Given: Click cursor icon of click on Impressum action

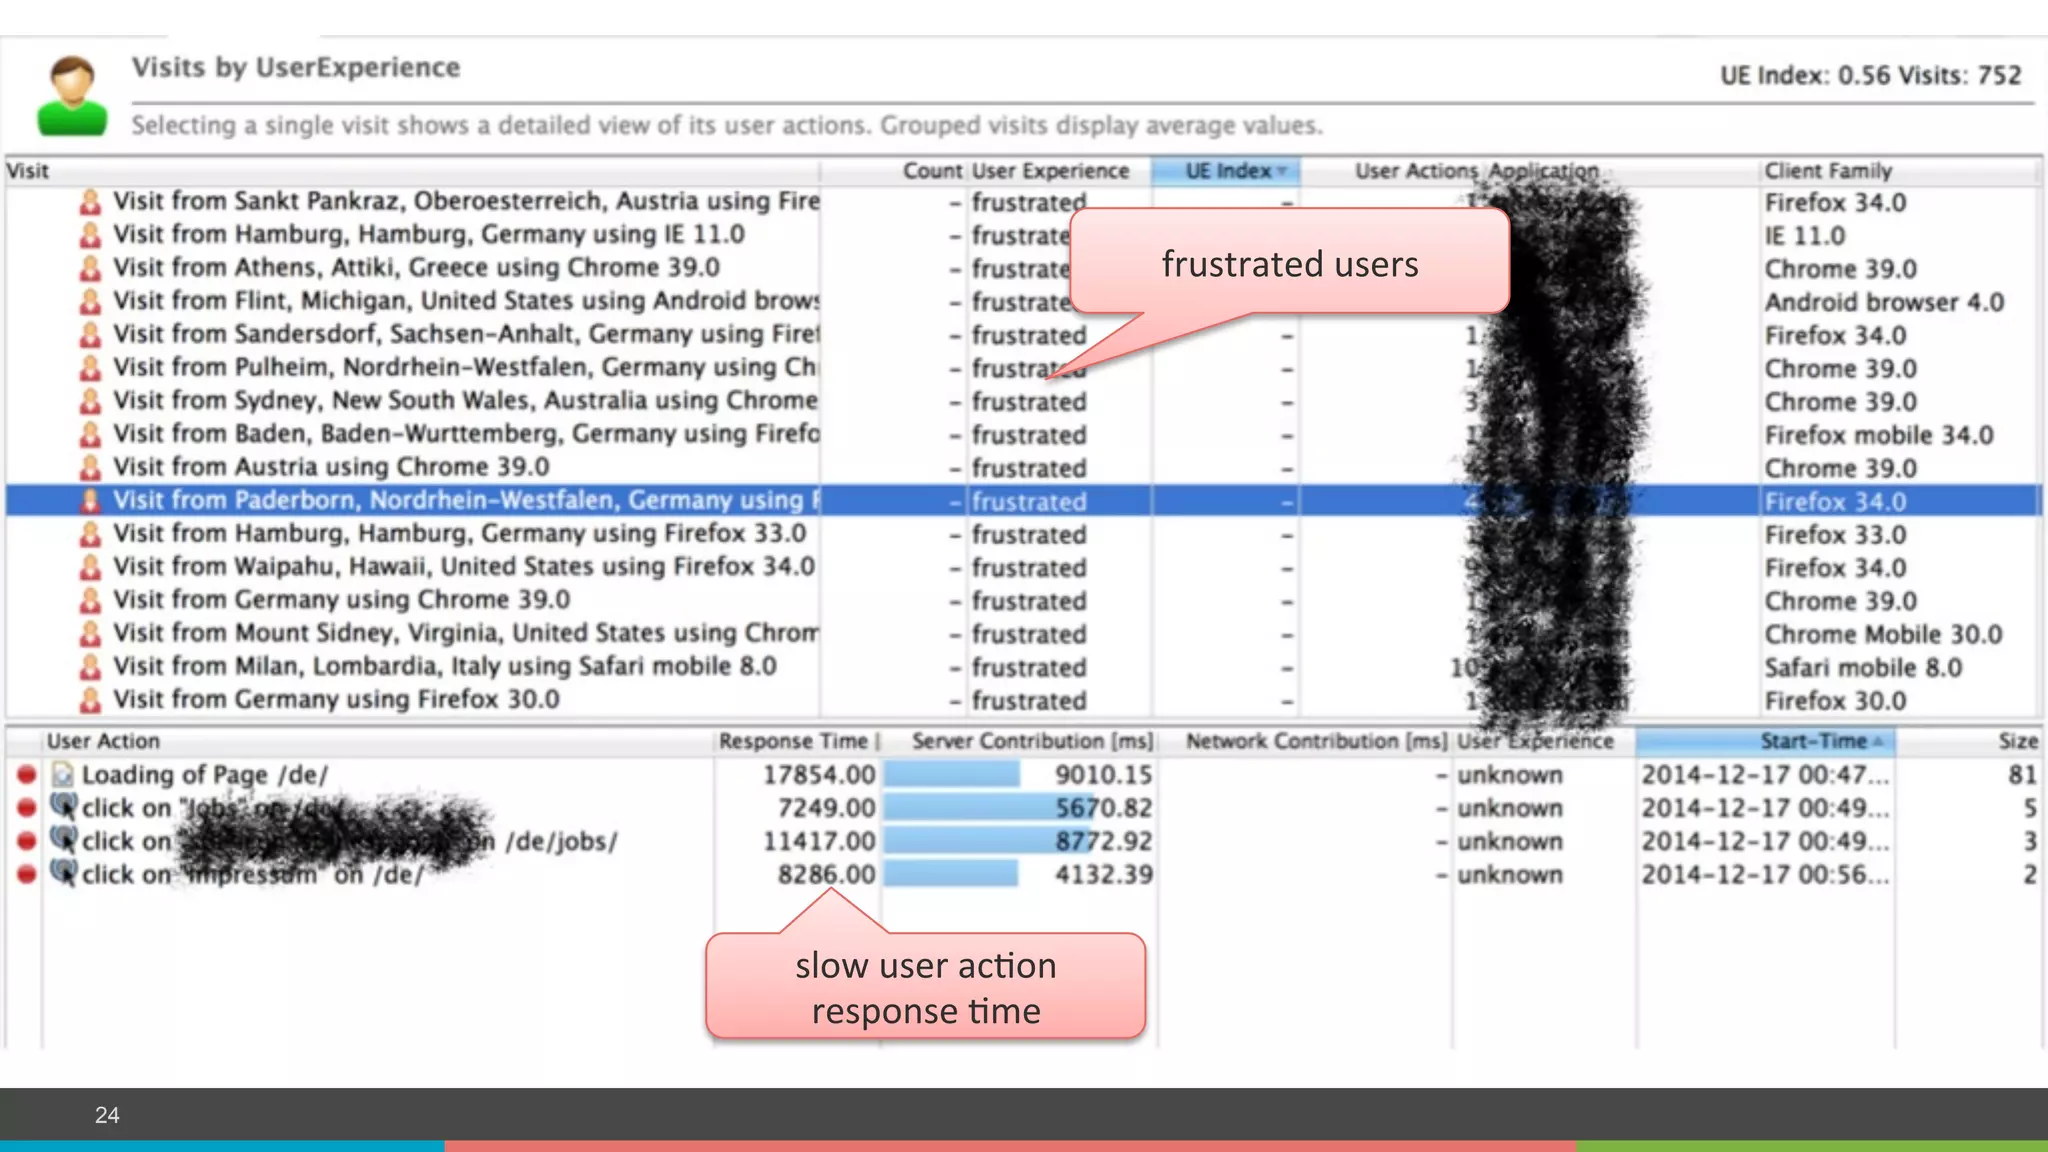Looking at the screenshot, I should 63,872.
